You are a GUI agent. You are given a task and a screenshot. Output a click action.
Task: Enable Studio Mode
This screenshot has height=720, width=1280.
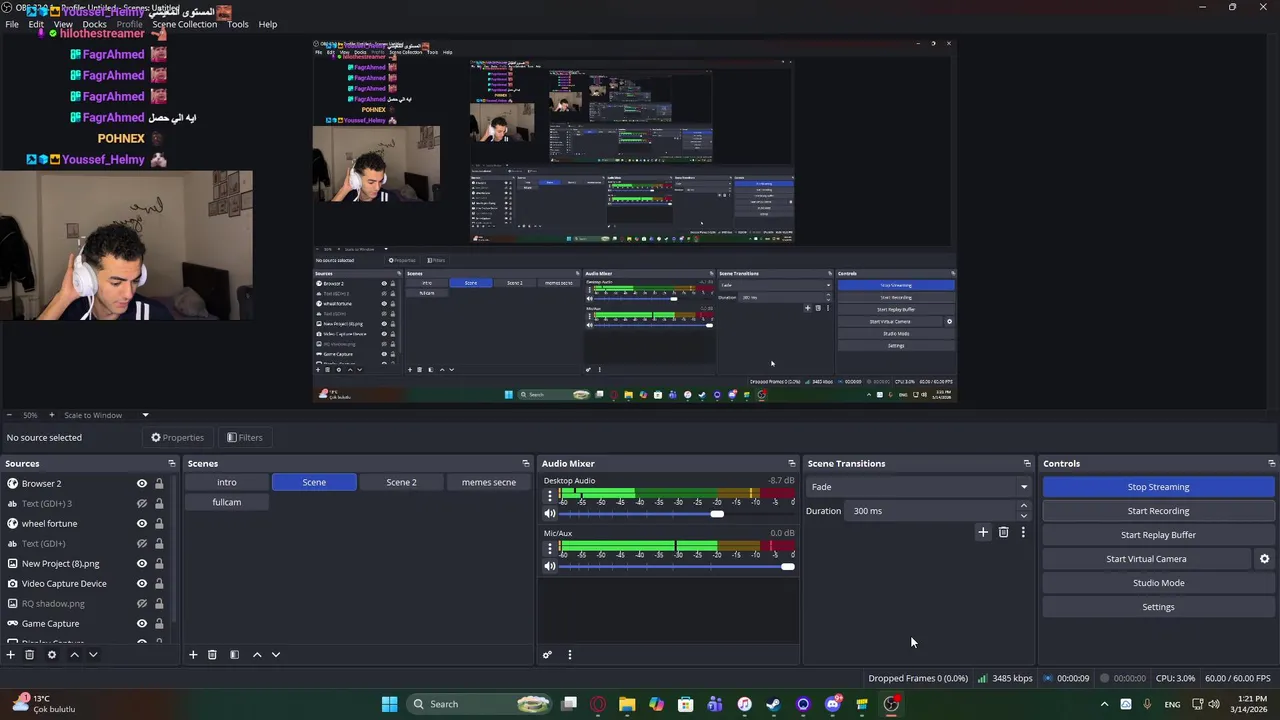coord(1158,583)
